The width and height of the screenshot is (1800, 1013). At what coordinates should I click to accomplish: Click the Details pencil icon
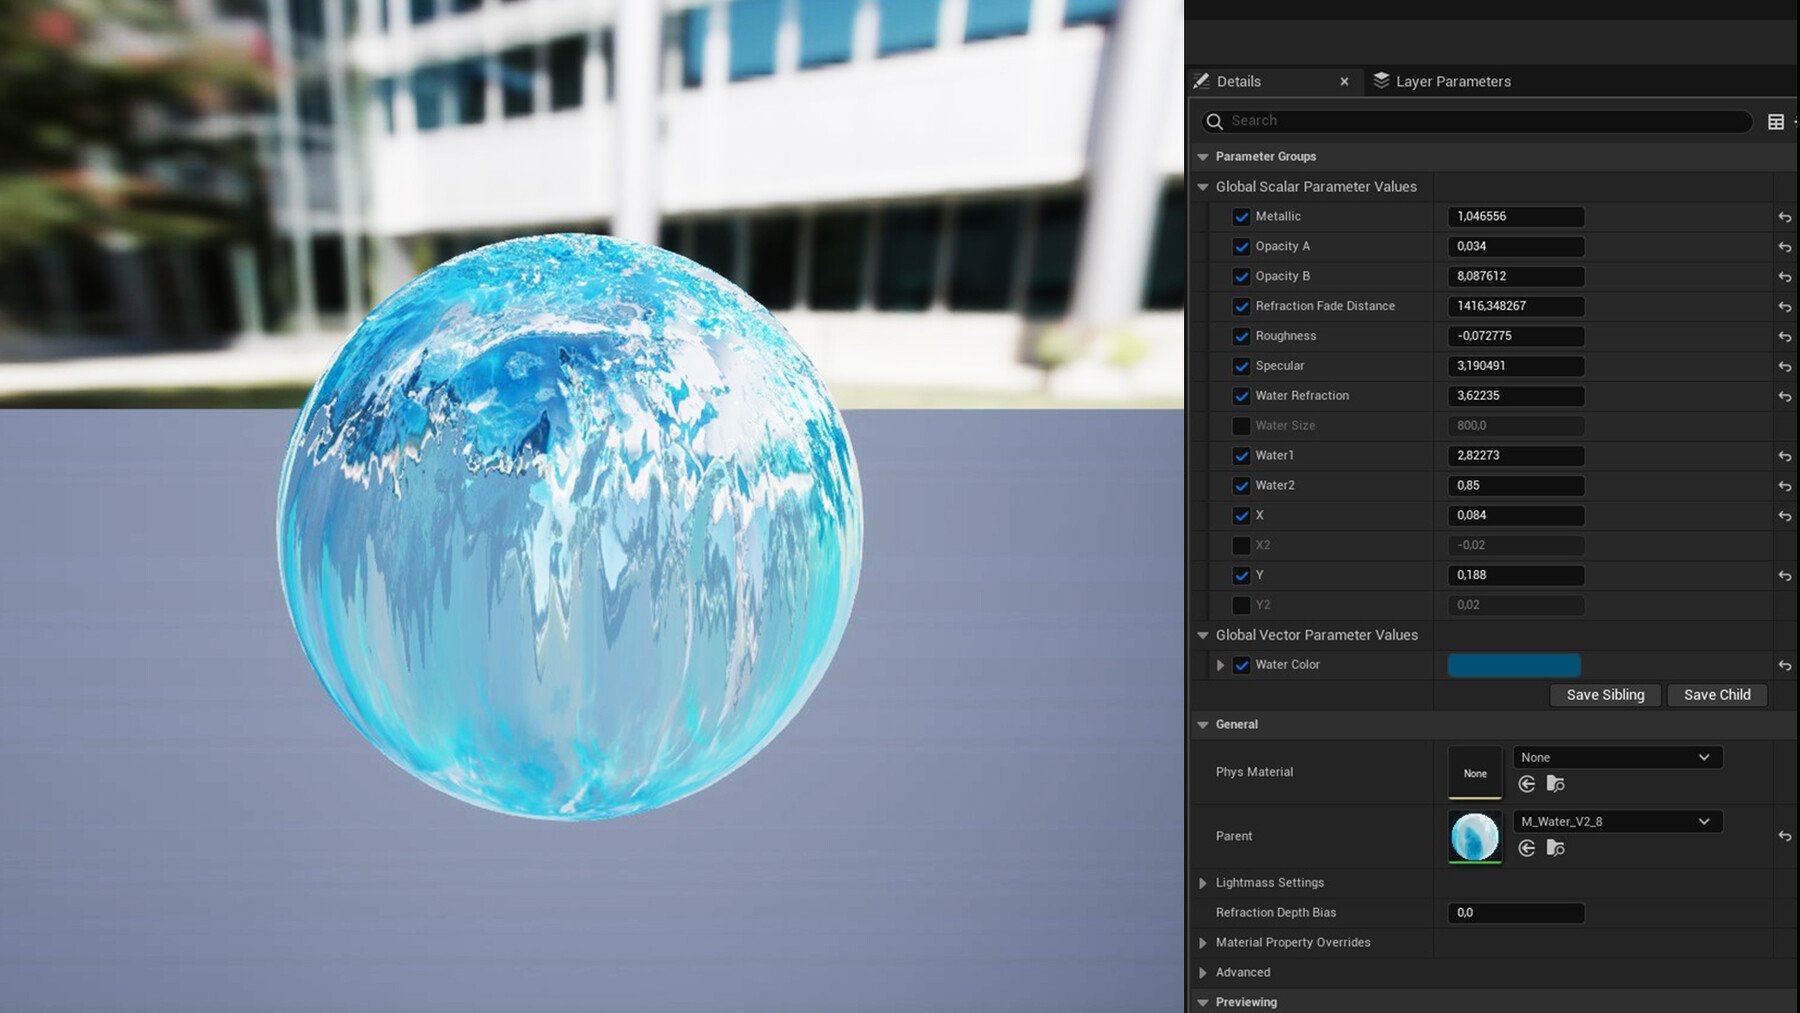1202,81
